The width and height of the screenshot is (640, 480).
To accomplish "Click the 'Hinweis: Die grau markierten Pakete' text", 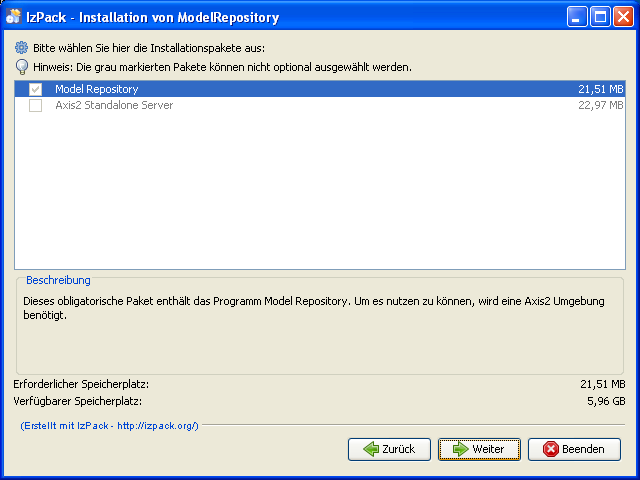I will point(222,67).
